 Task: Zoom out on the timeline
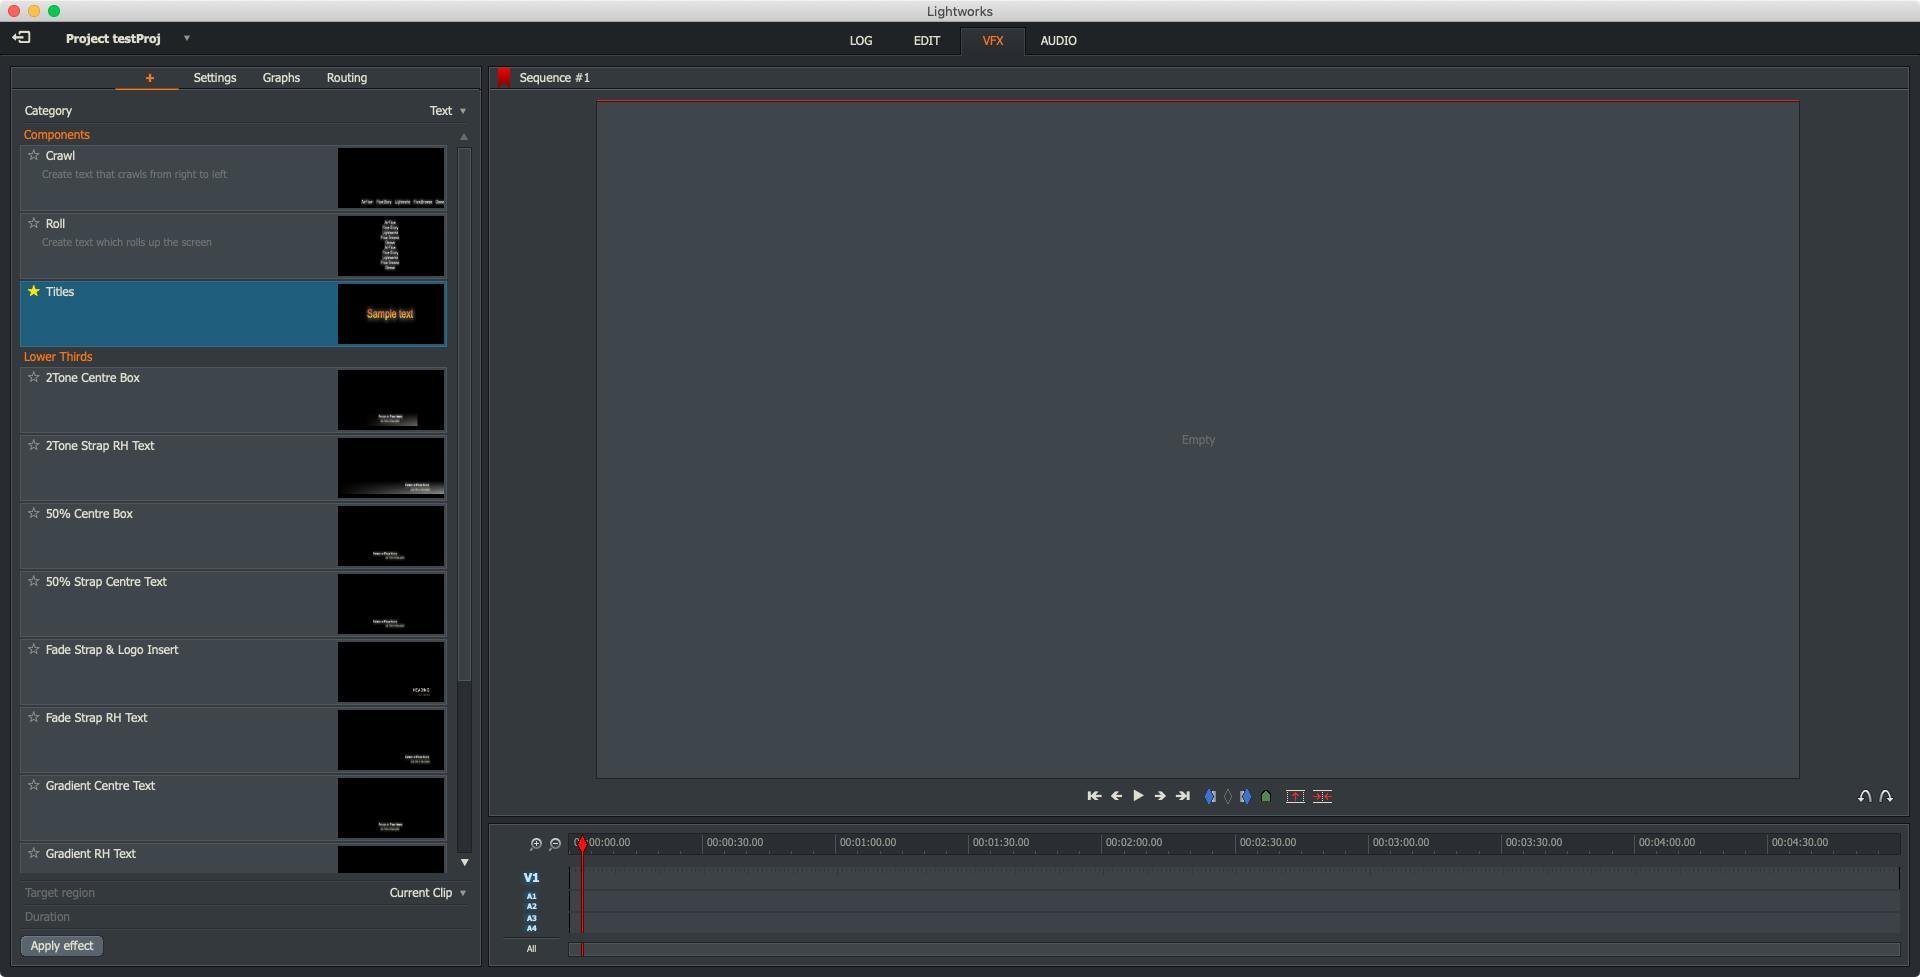click(x=555, y=844)
